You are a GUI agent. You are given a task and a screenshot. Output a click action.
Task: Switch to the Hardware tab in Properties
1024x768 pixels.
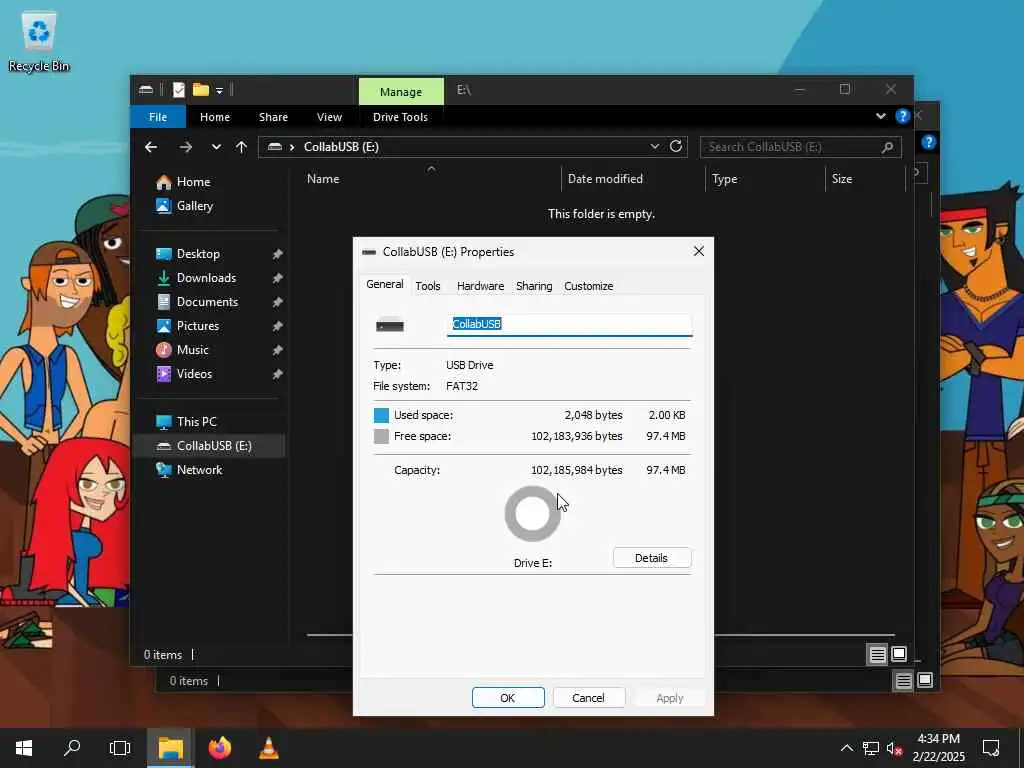(480, 286)
